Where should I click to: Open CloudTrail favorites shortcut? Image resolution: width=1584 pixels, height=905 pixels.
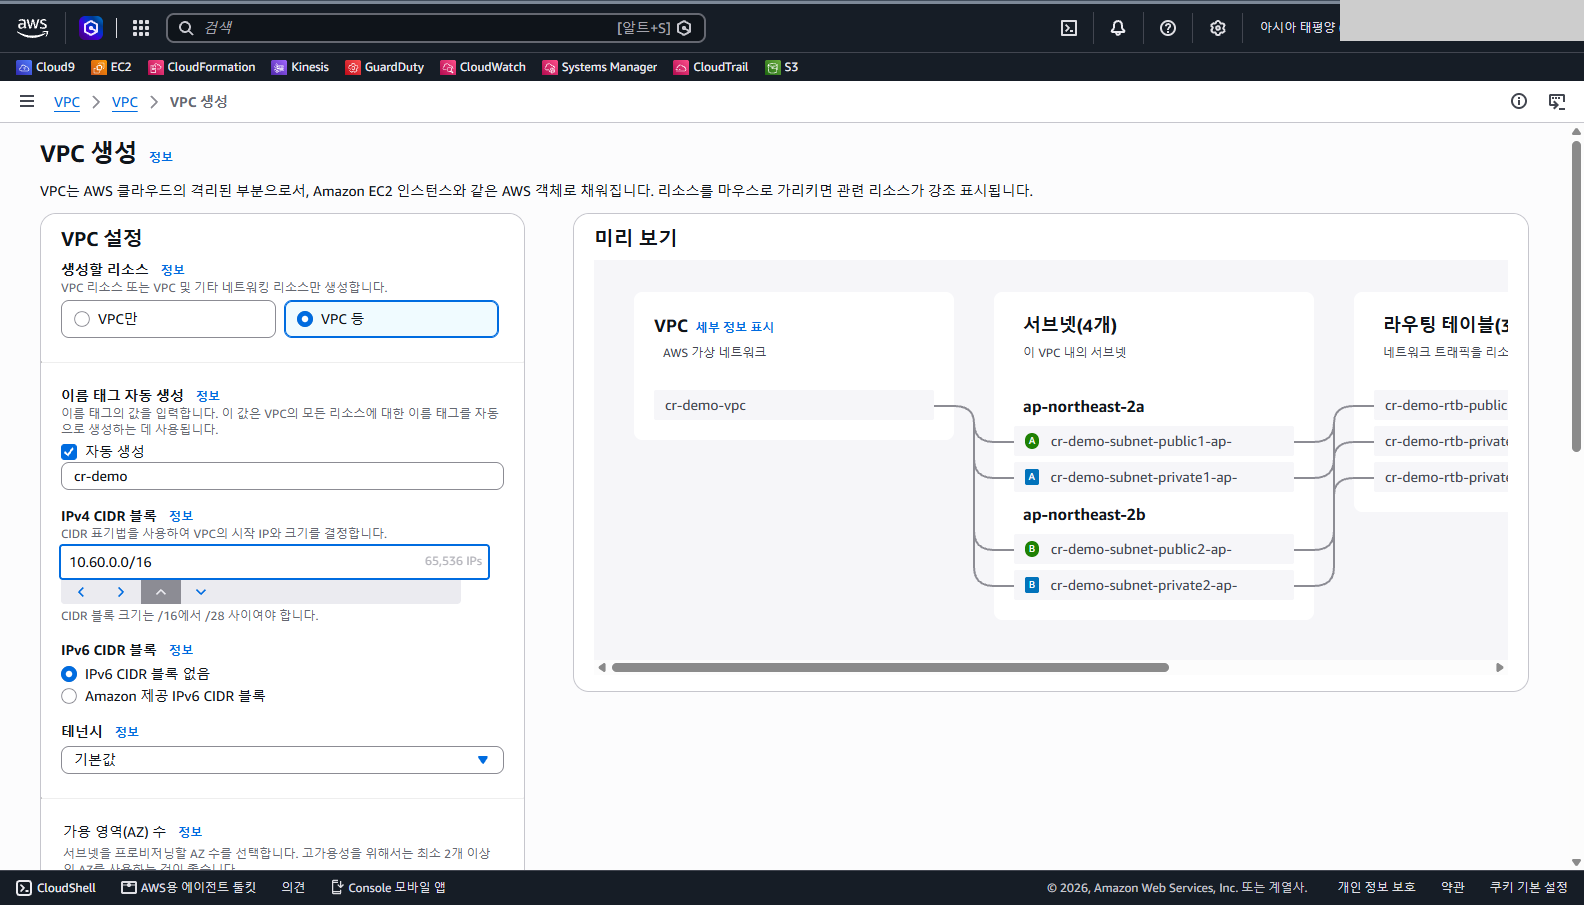711,67
